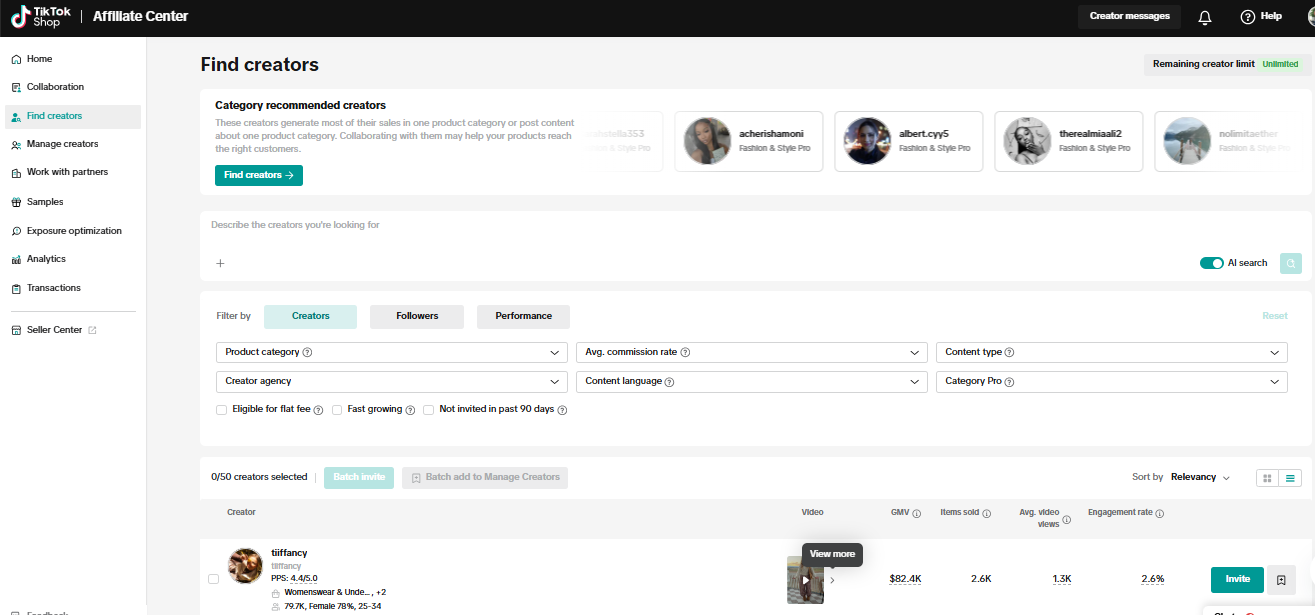Open Creator messages
Screen dimensions: 1315x615
[1129, 17]
